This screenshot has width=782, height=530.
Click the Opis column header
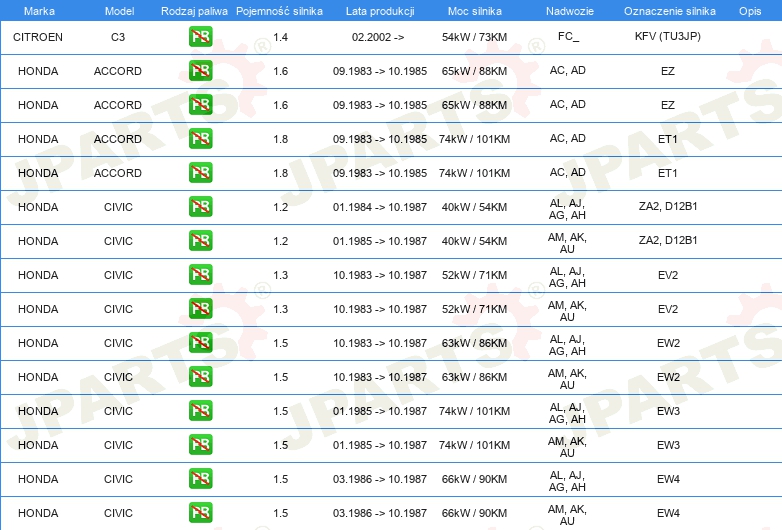coord(750,11)
